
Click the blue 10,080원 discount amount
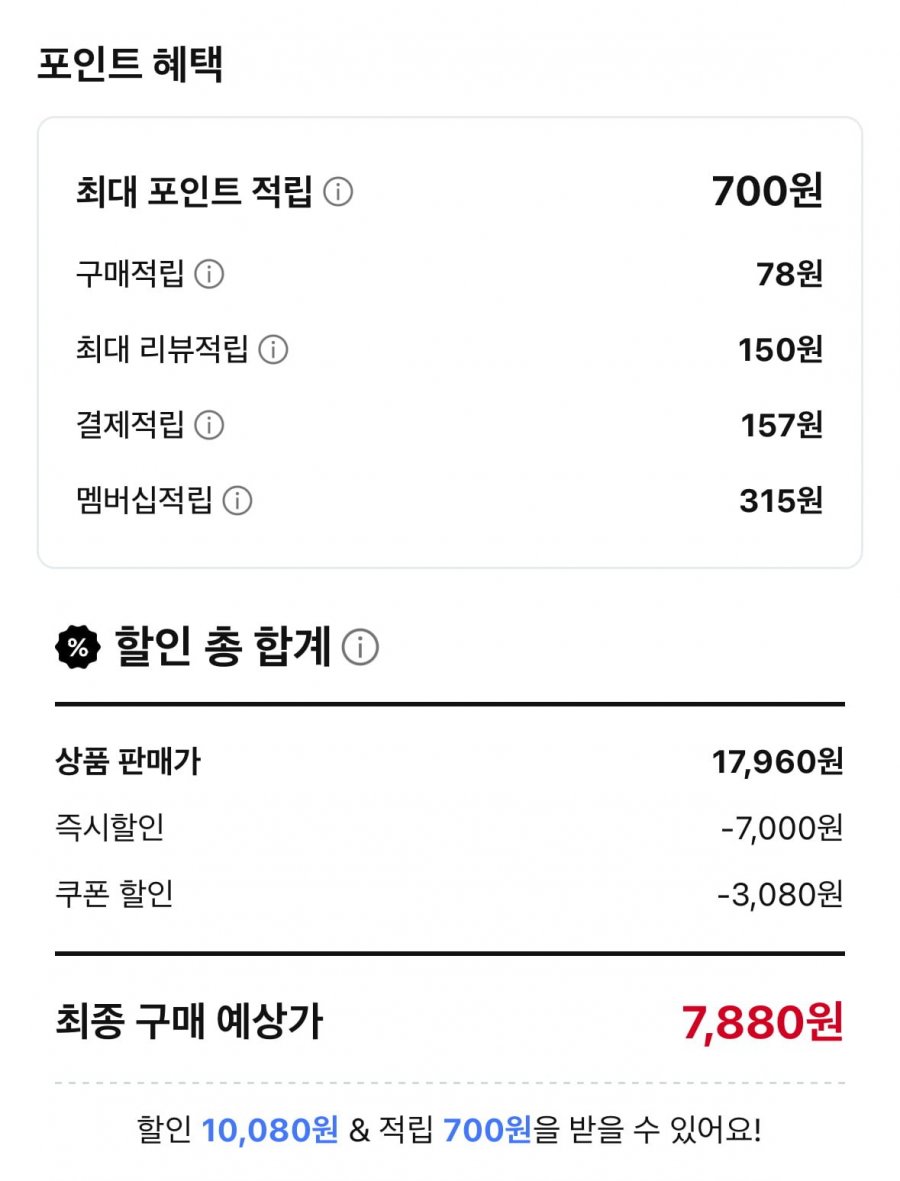coord(270,1131)
